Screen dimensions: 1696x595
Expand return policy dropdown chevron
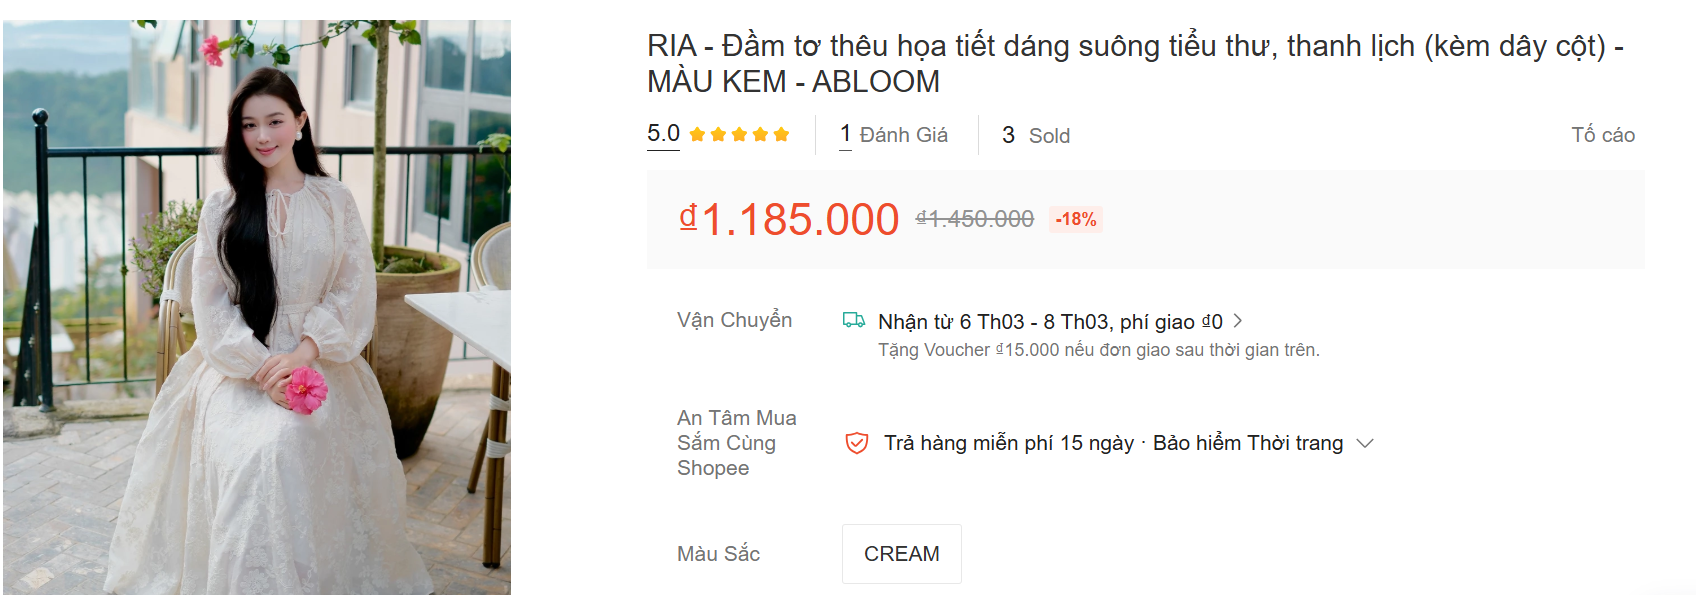click(x=1365, y=443)
